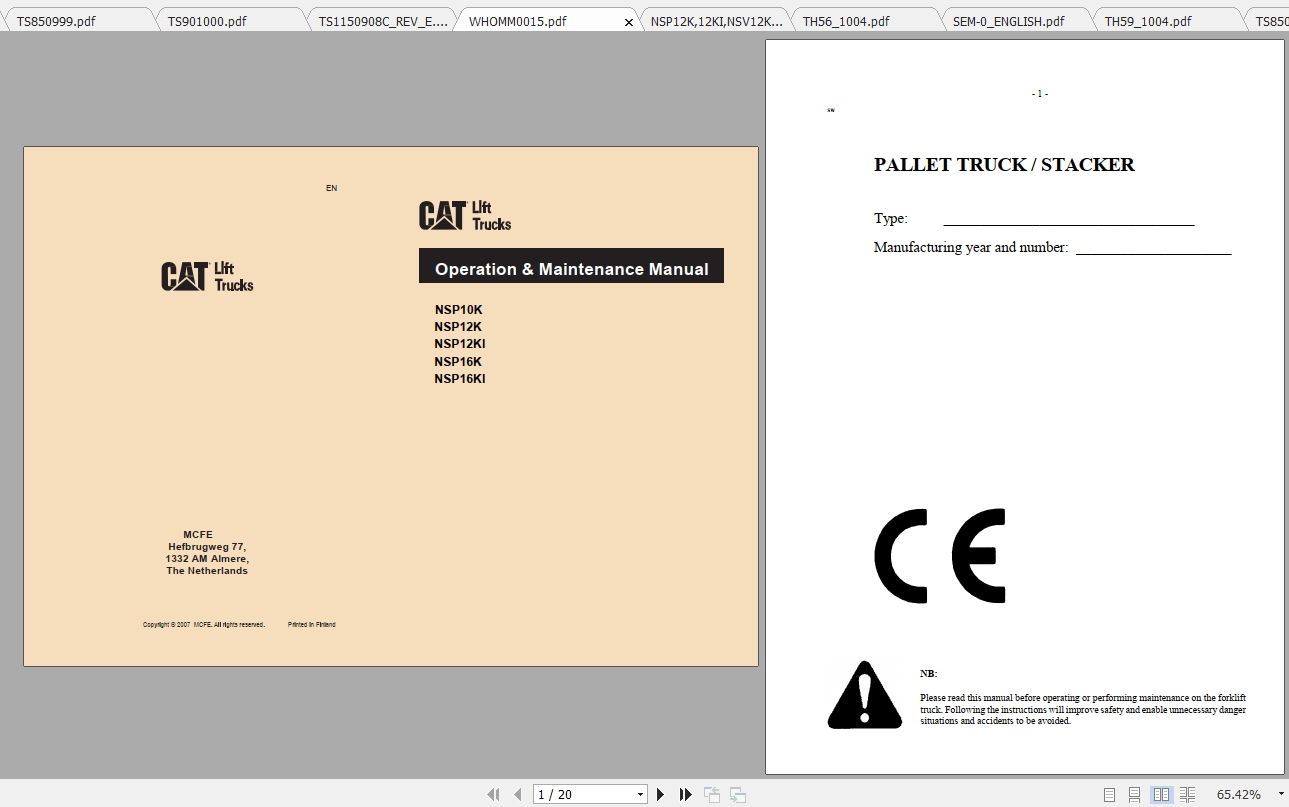1289x807 pixels.
Task: Open the NSP12K,12KI,NSV12K tab
Action: [716, 20]
